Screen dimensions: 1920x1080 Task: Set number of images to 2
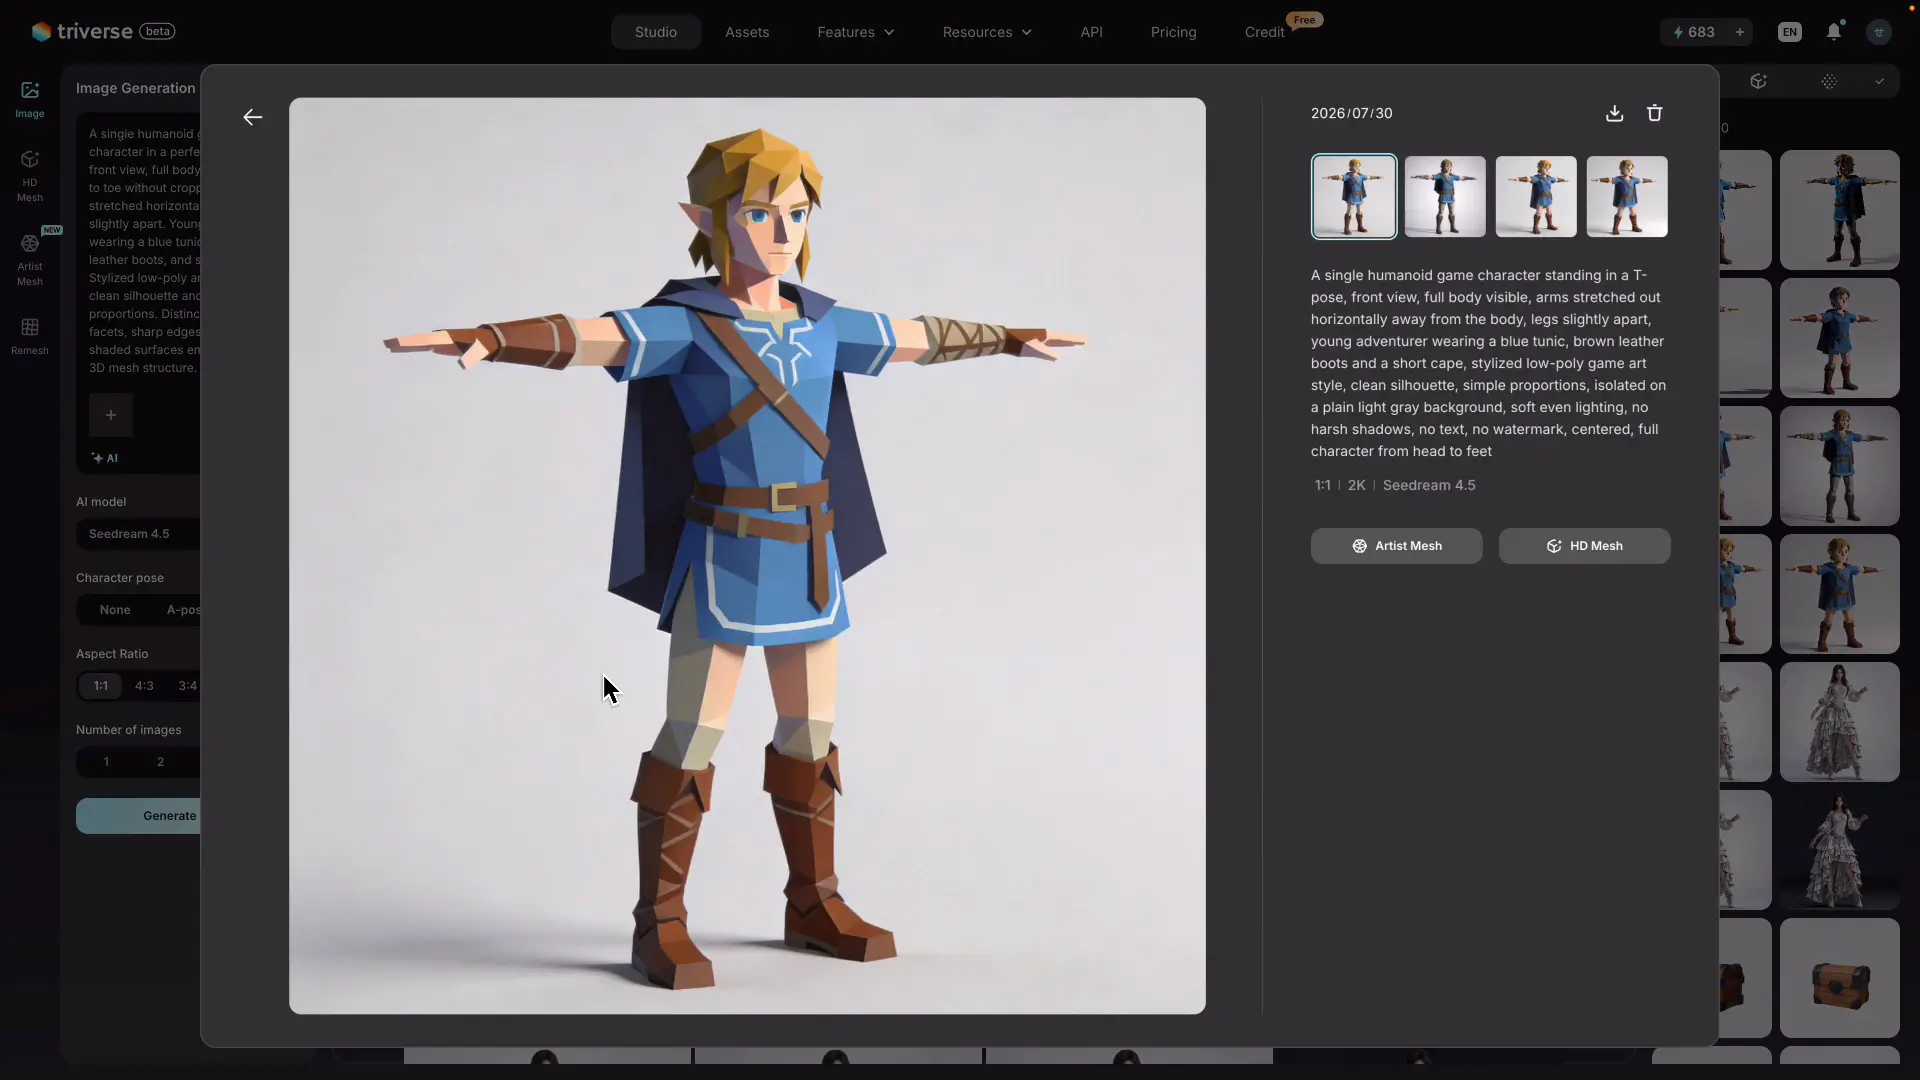tap(160, 762)
